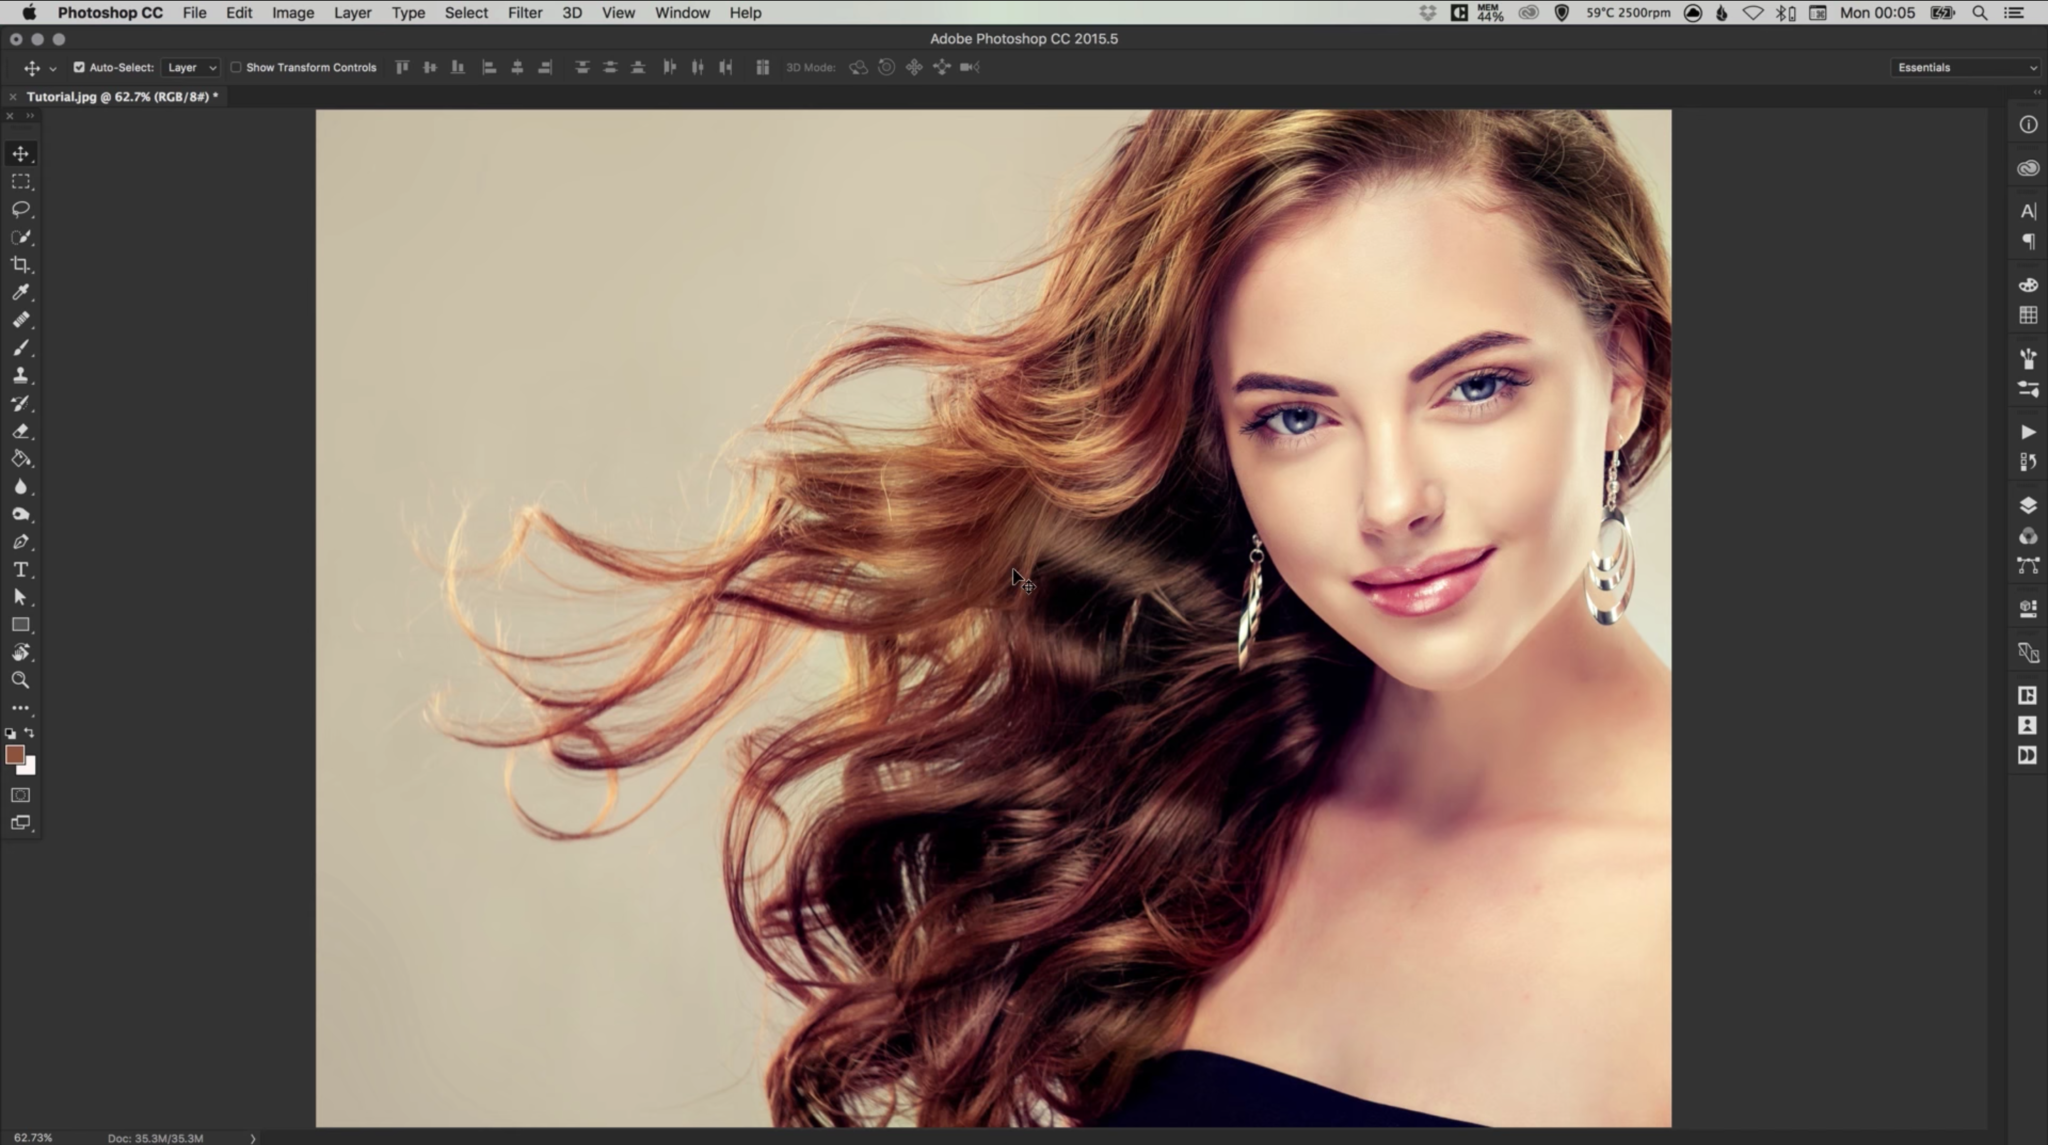Screen dimensions: 2048x1145
Task: Click the Select menu item
Action: (x=466, y=13)
